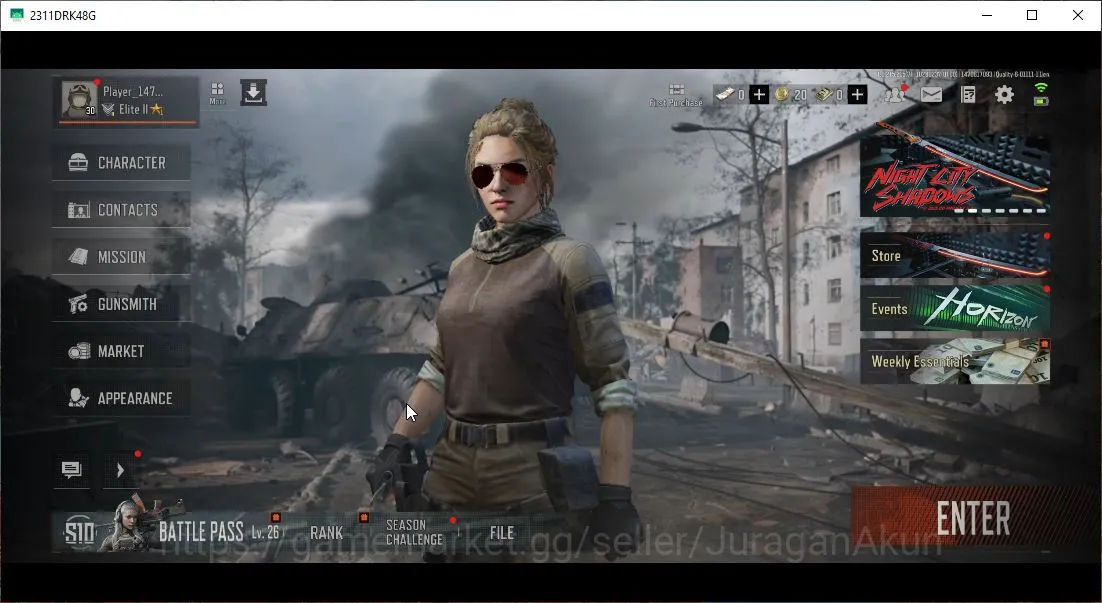Open the APPEARANCE menu

pyautogui.click(x=121, y=398)
